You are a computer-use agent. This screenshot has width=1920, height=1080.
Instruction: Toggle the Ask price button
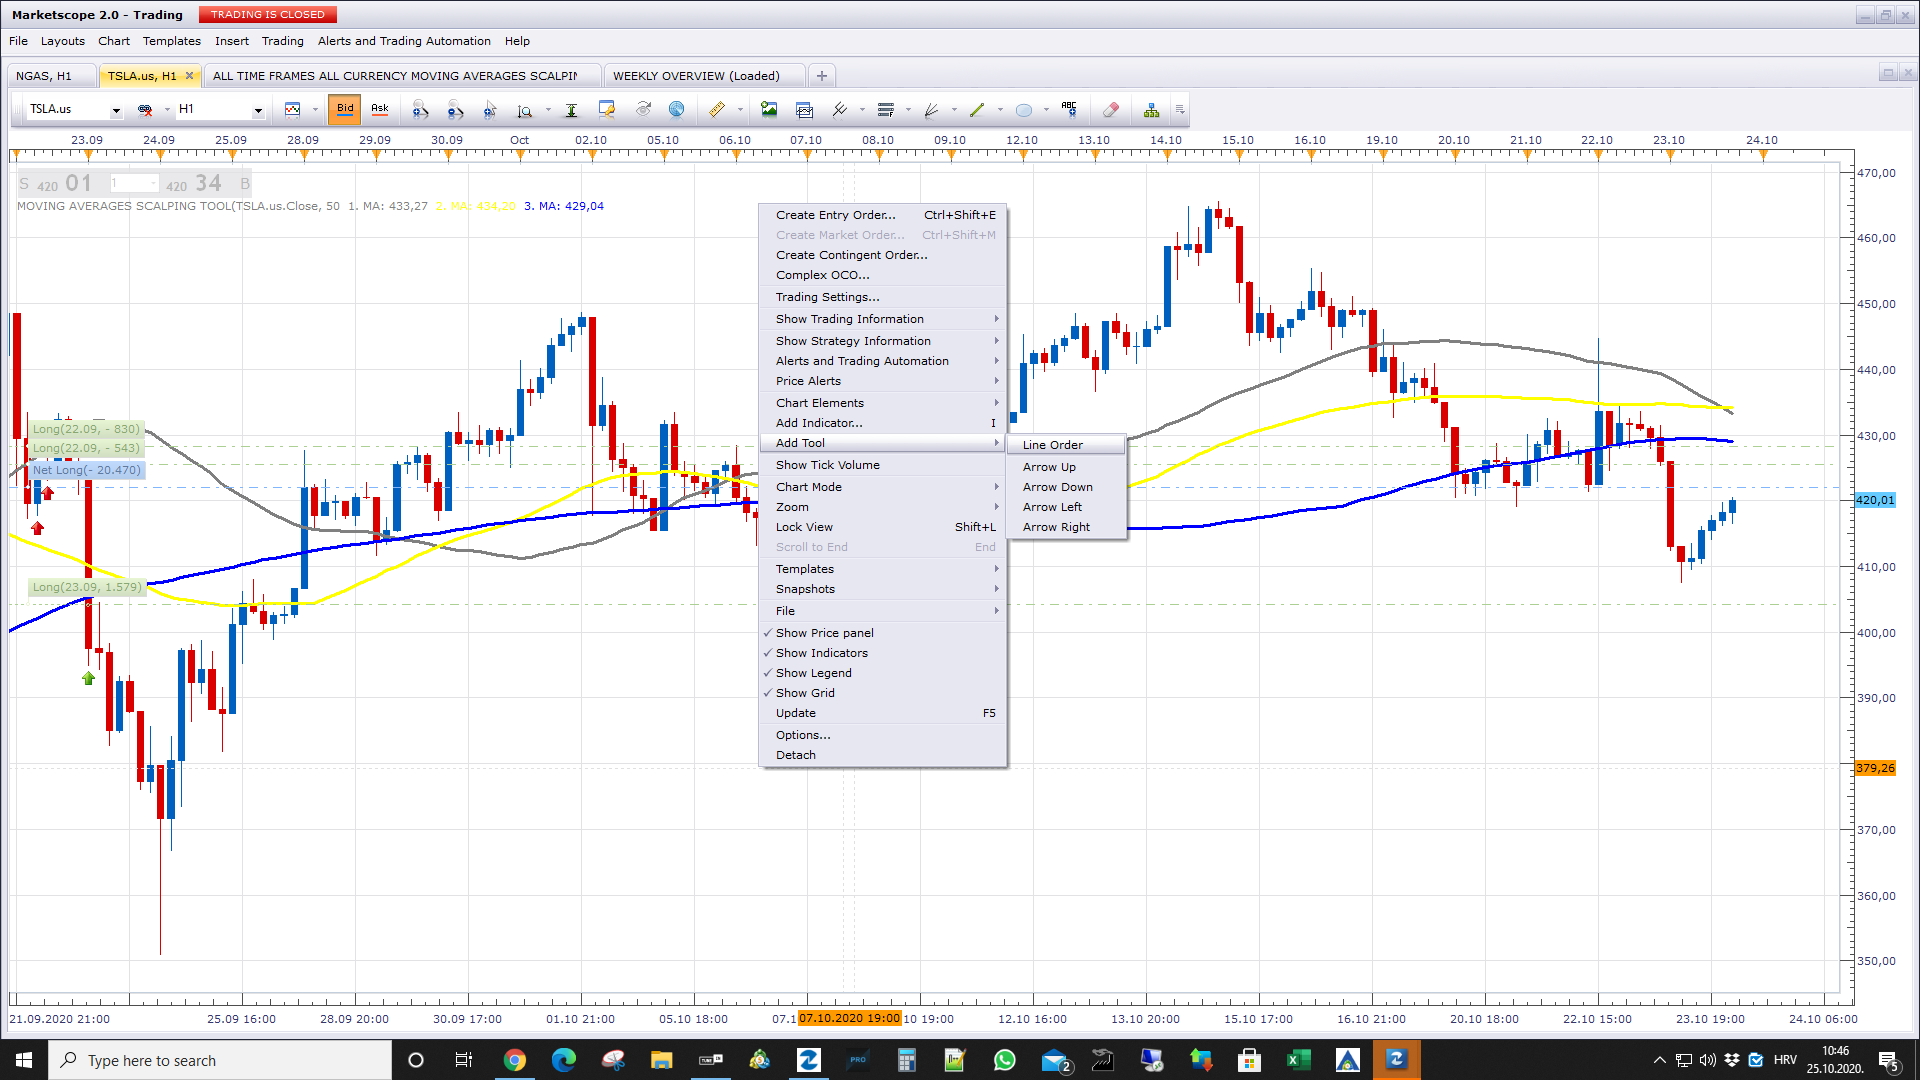[x=380, y=109]
